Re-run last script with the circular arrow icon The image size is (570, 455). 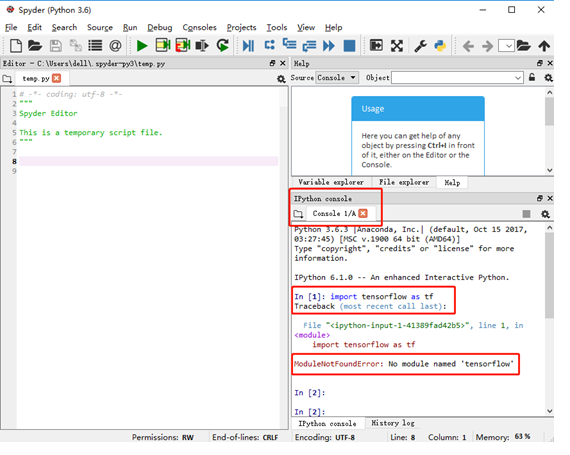[223, 46]
